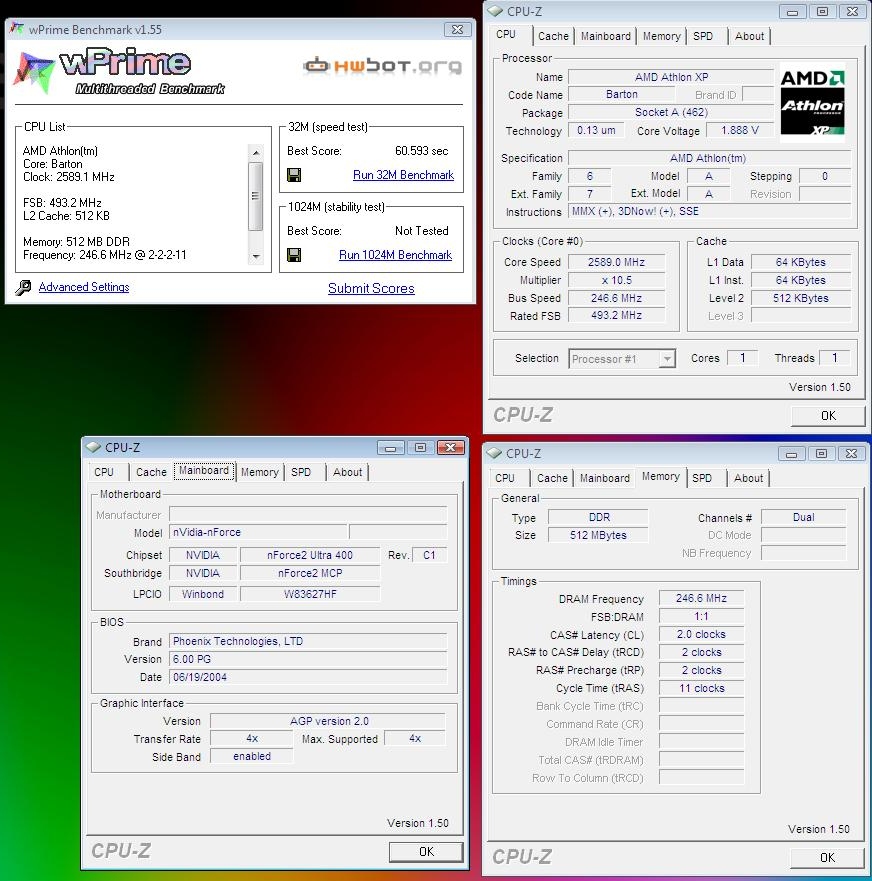Close the wPrime Benchmark window

point(457,30)
